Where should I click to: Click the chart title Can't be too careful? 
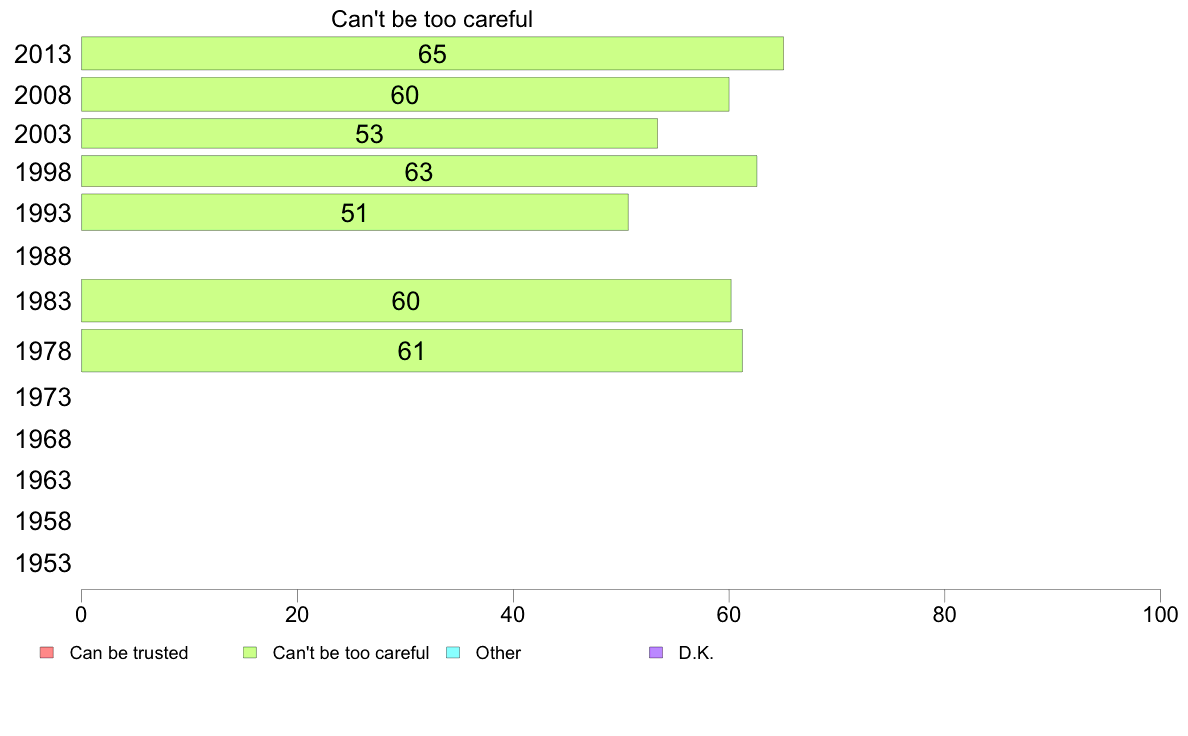[x=432, y=19]
